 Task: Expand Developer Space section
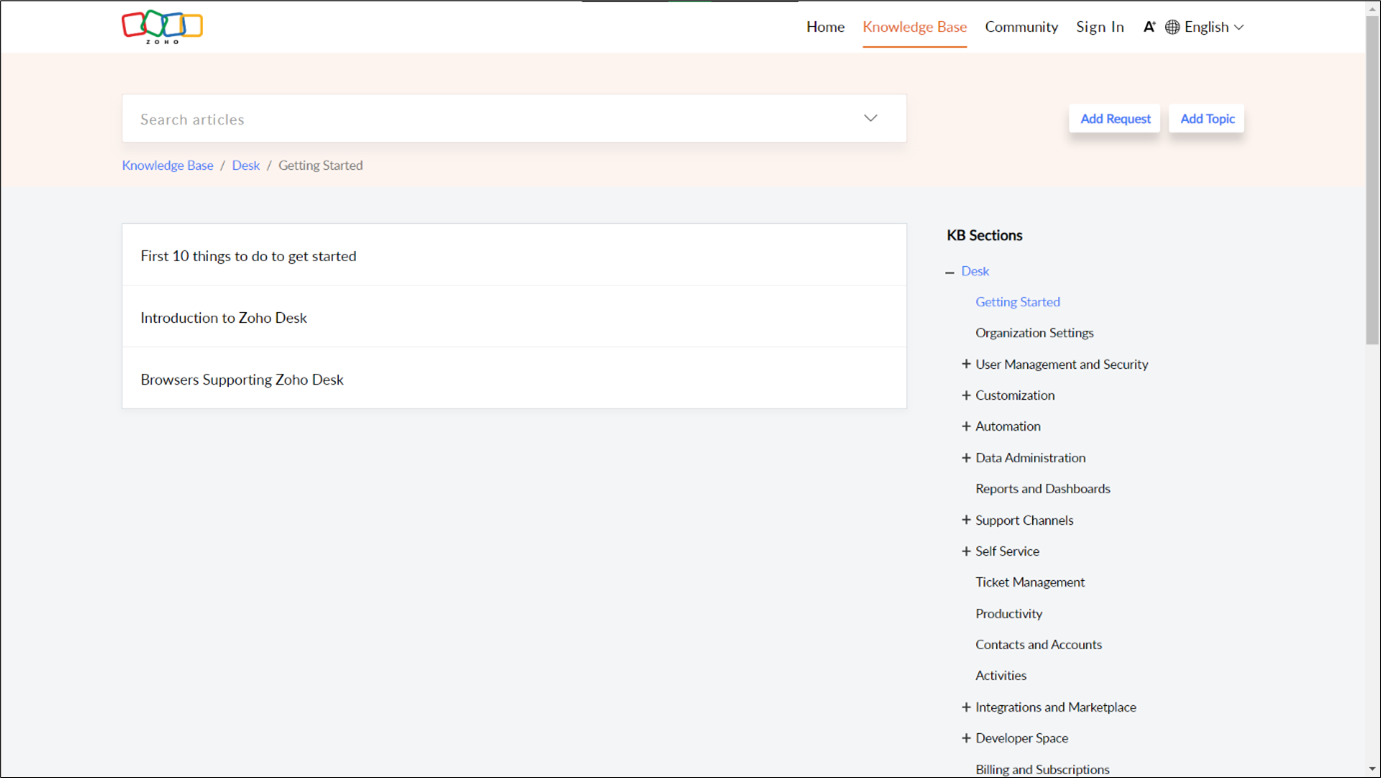click(966, 738)
